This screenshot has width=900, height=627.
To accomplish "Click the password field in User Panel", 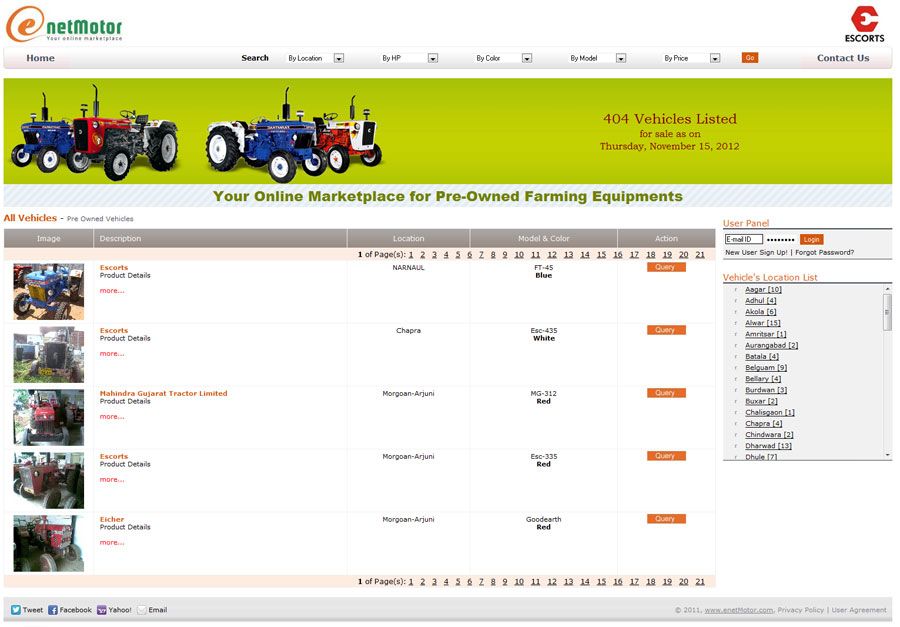I will (781, 239).
